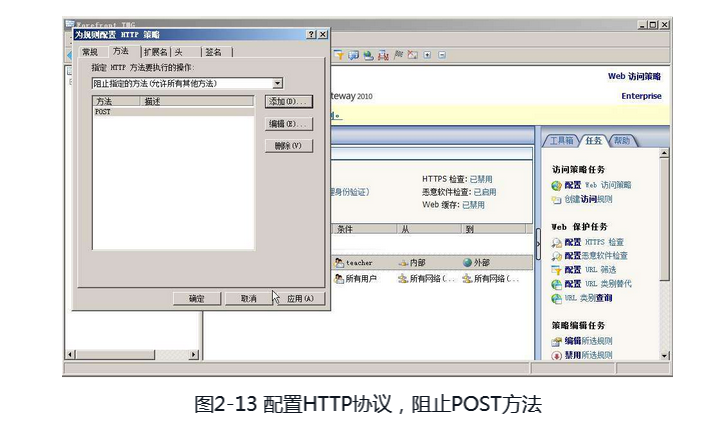Switch to the 扩展名 tab

155,52
